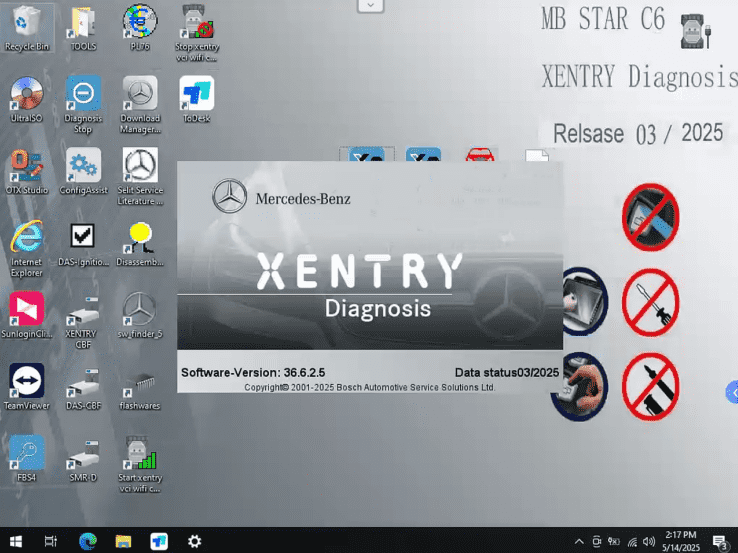Open the clock showing 2:17 PM
Viewport: 738px width, 553px height.
point(681,541)
